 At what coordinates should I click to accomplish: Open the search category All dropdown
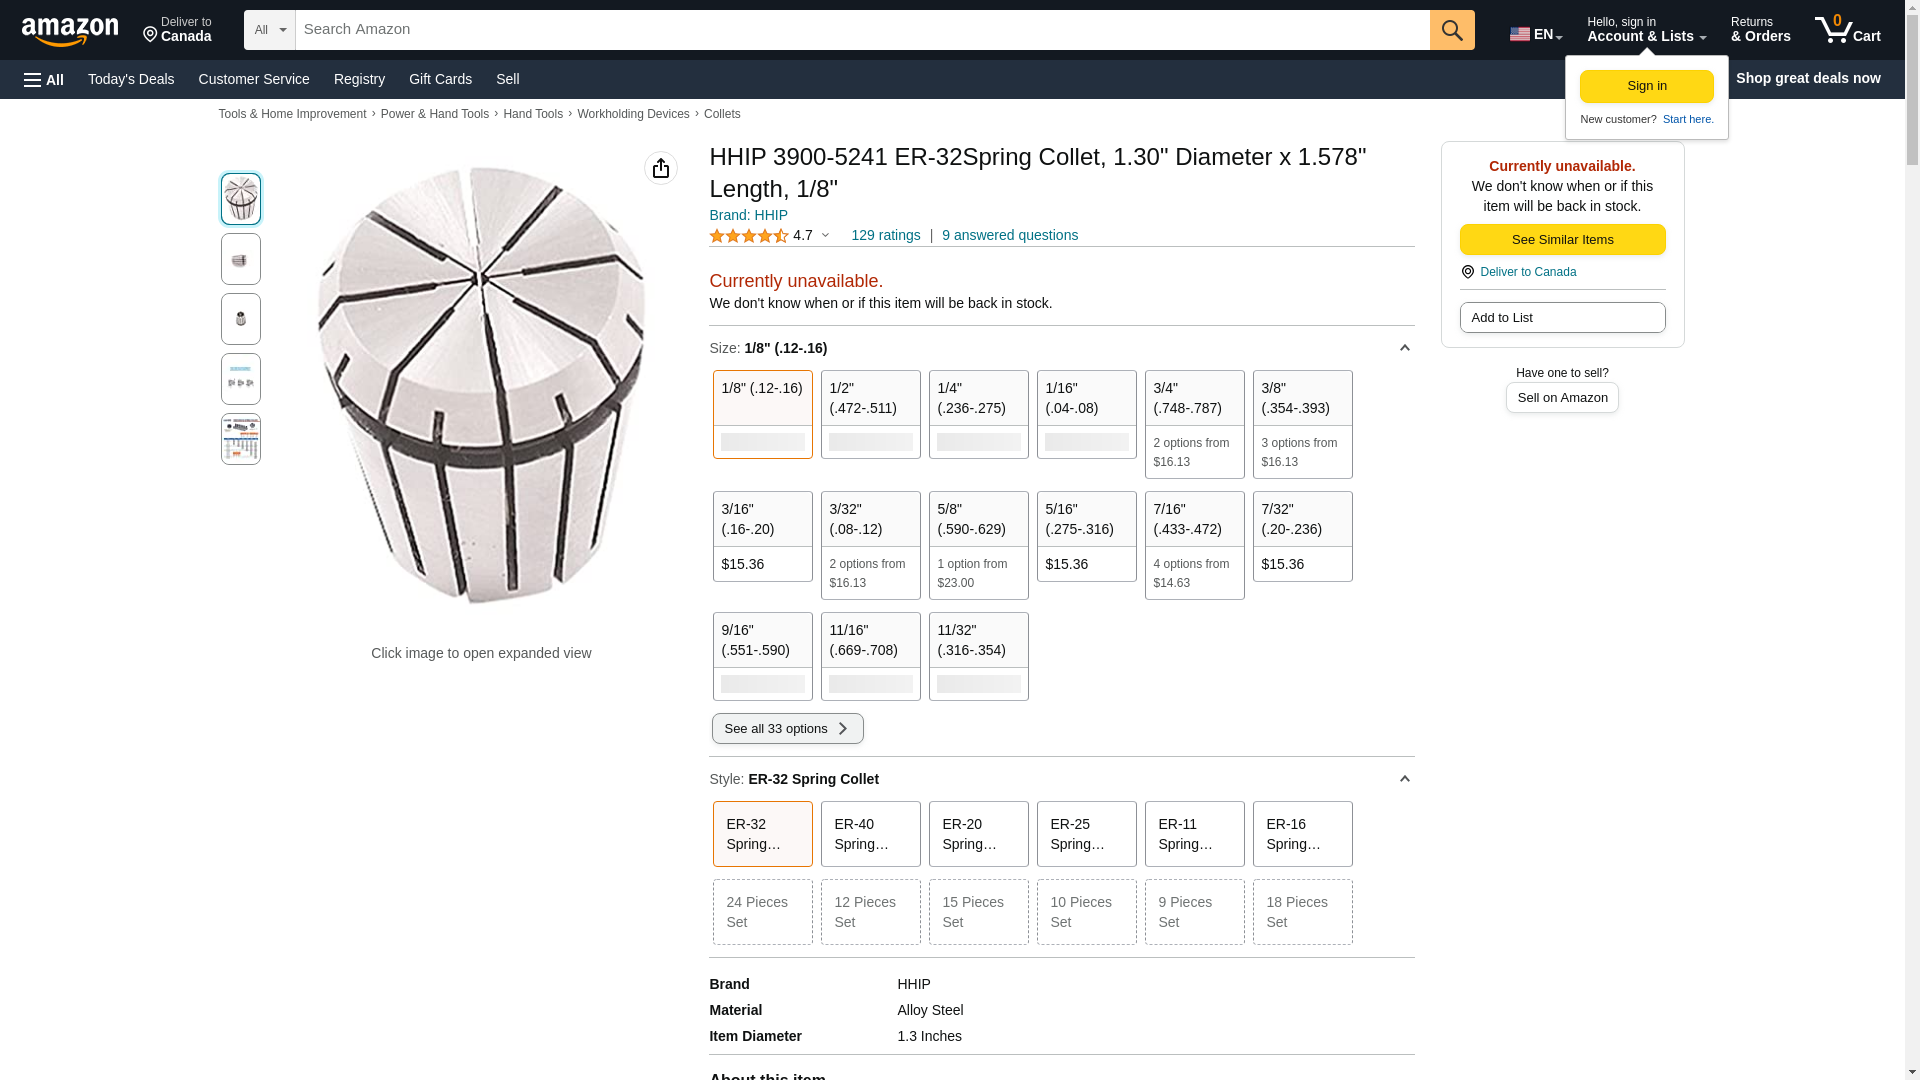click(x=269, y=30)
